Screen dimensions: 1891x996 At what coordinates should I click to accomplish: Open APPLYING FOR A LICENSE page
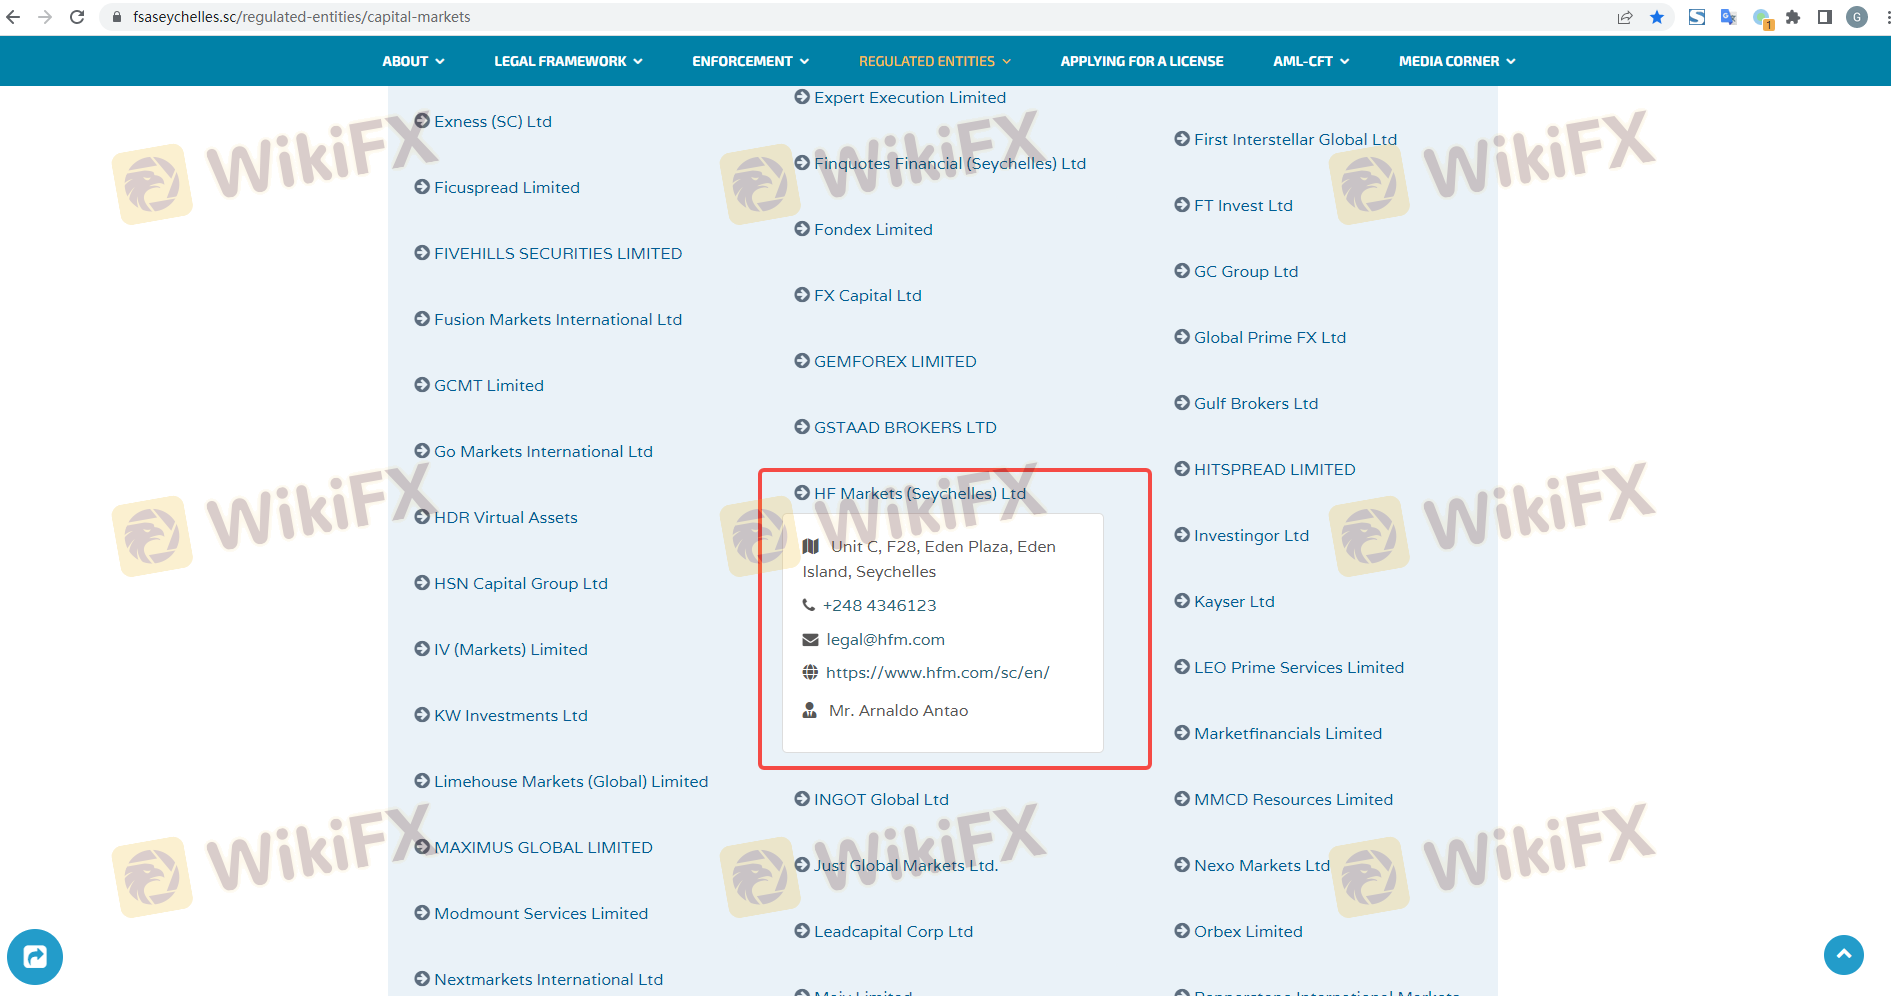click(x=1141, y=61)
